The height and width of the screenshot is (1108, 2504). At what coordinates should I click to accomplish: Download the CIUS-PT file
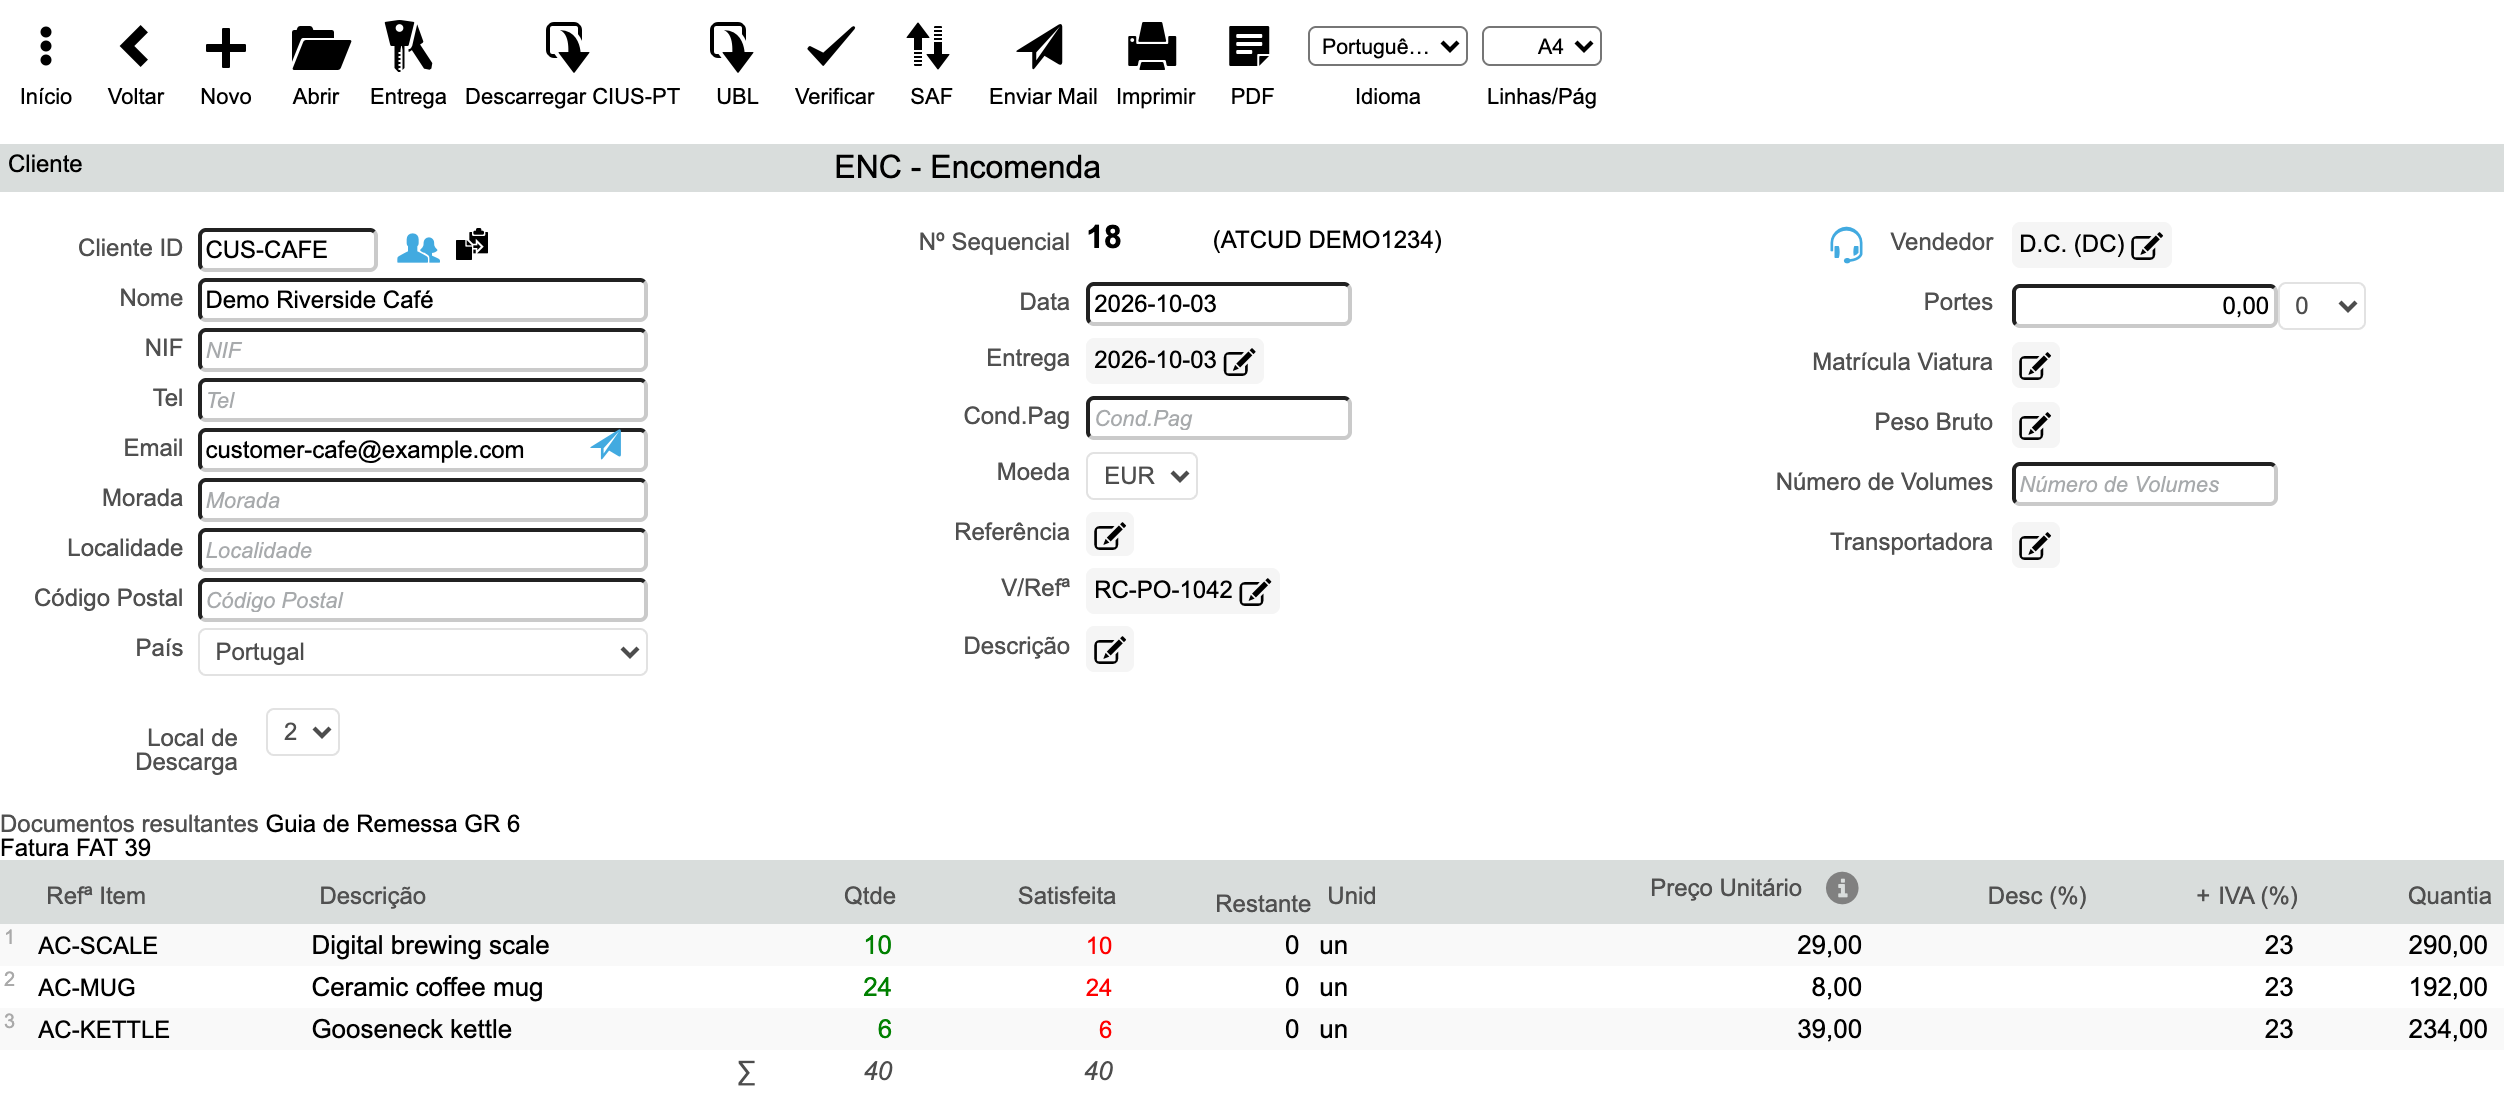click(568, 47)
